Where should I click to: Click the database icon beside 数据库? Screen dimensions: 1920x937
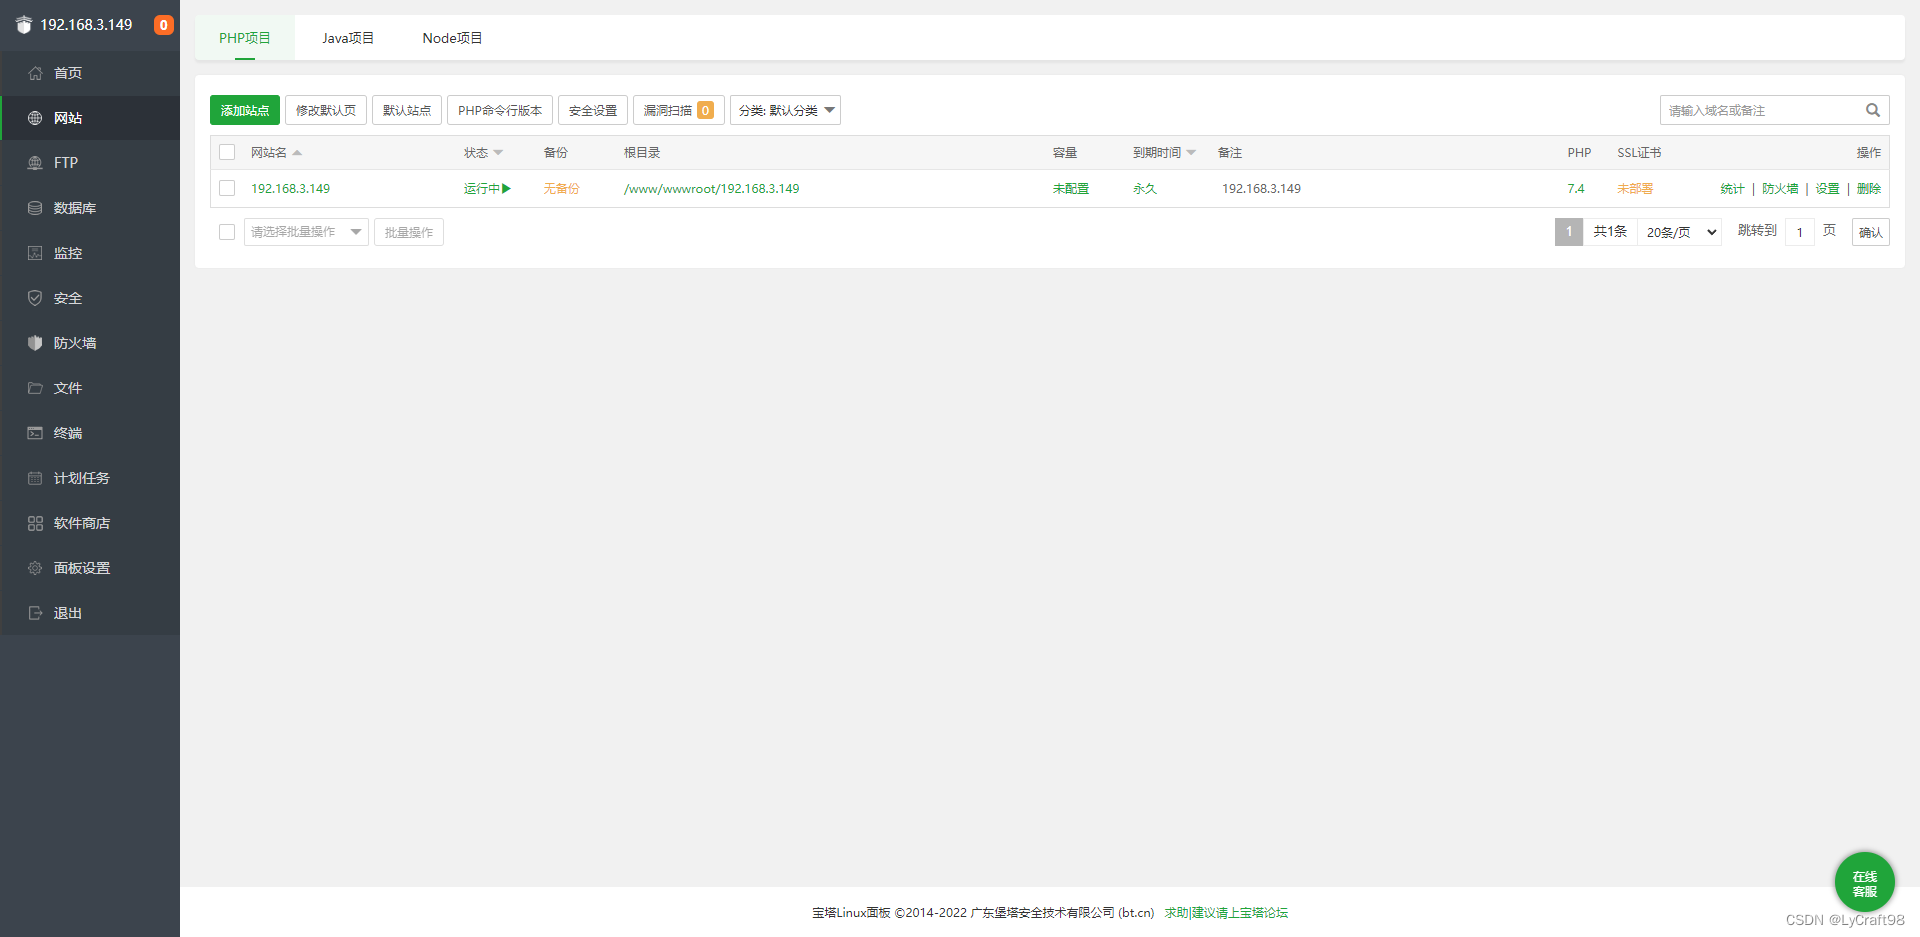coord(35,208)
